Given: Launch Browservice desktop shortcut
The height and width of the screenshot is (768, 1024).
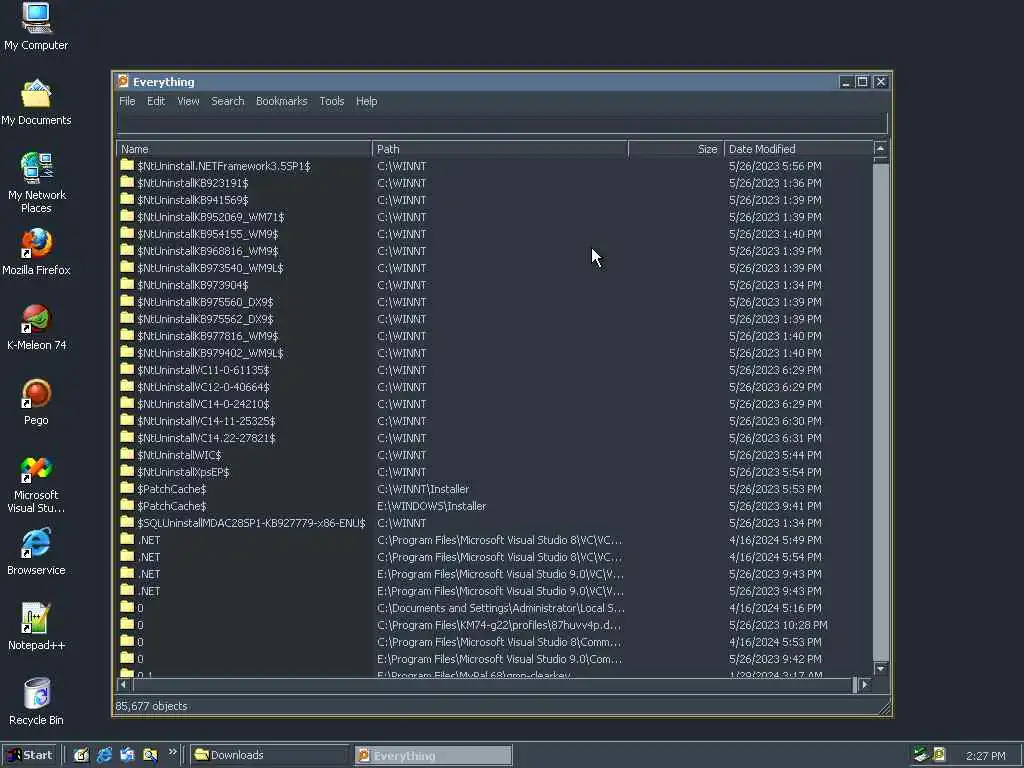Looking at the screenshot, I should (36, 552).
